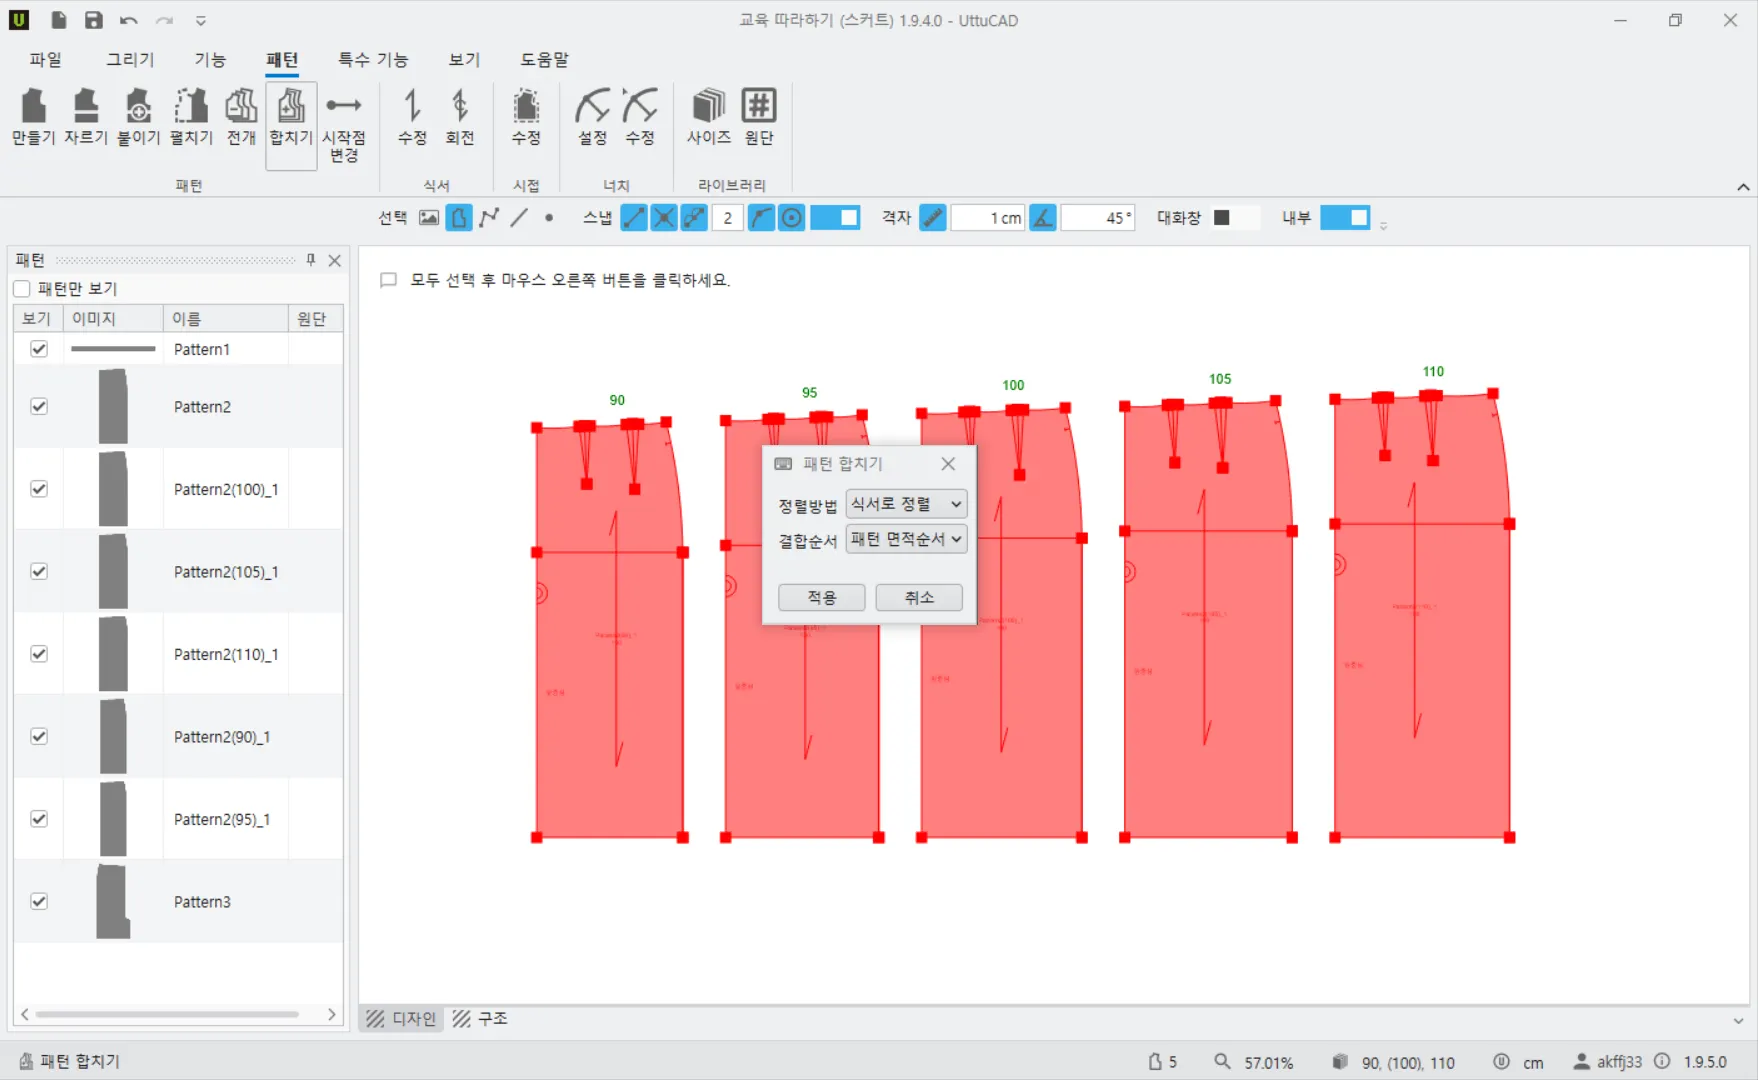The width and height of the screenshot is (1758, 1080).
Task: Select the 자르기 cut pattern tool
Action: [86, 117]
